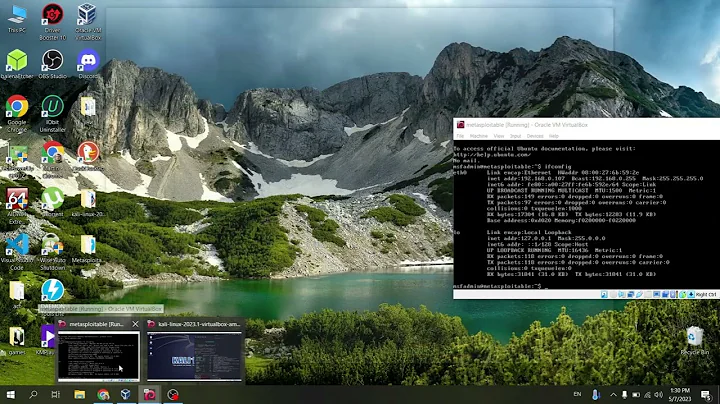Open the taskbar clock showing 1:30 PM
This screenshot has width=720, height=404.
[x=680, y=394]
